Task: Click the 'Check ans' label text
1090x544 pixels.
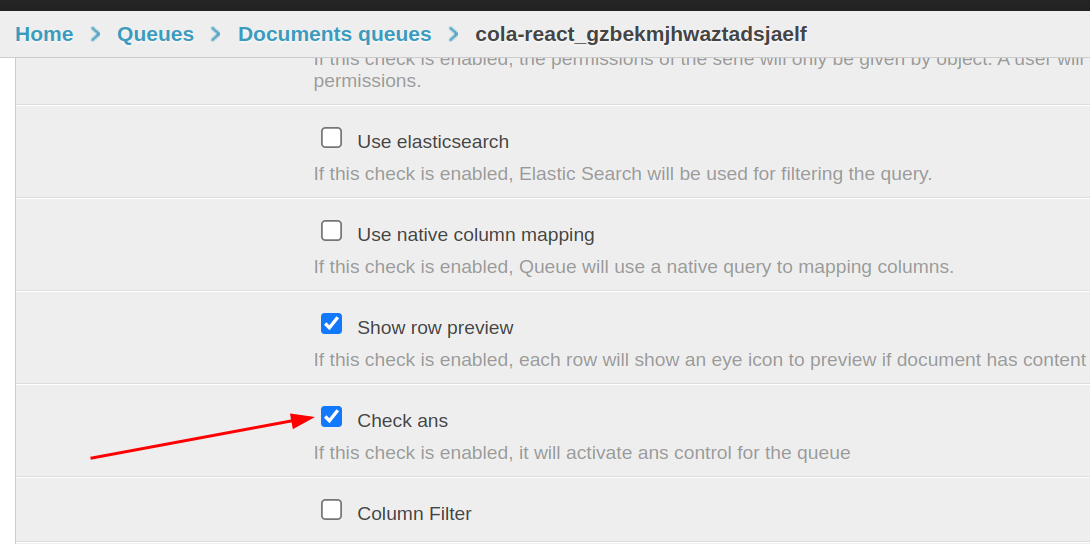Action: (402, 421)
